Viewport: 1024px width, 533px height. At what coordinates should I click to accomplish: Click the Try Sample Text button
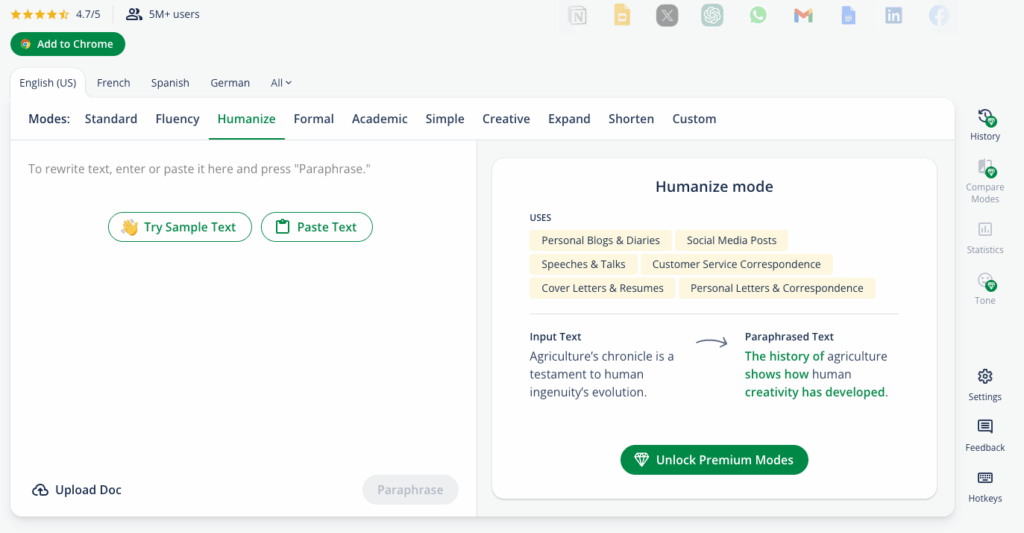point(180,227)
